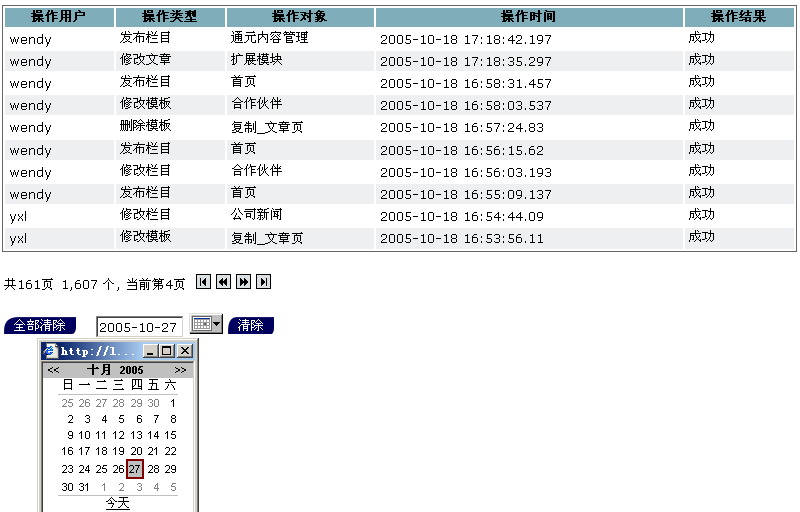Go to the next log page
This screenshot has width=800, height=512.
[243, 282]
